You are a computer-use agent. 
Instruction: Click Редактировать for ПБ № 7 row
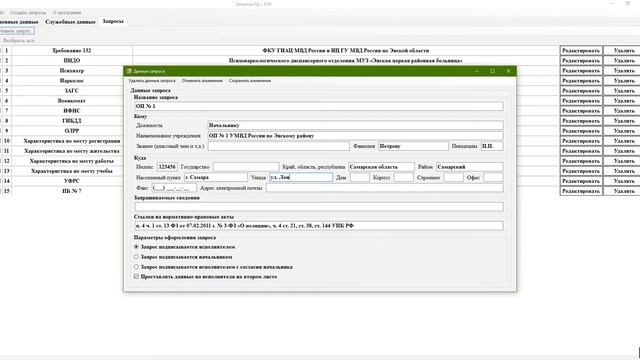[x=581, y=191]
